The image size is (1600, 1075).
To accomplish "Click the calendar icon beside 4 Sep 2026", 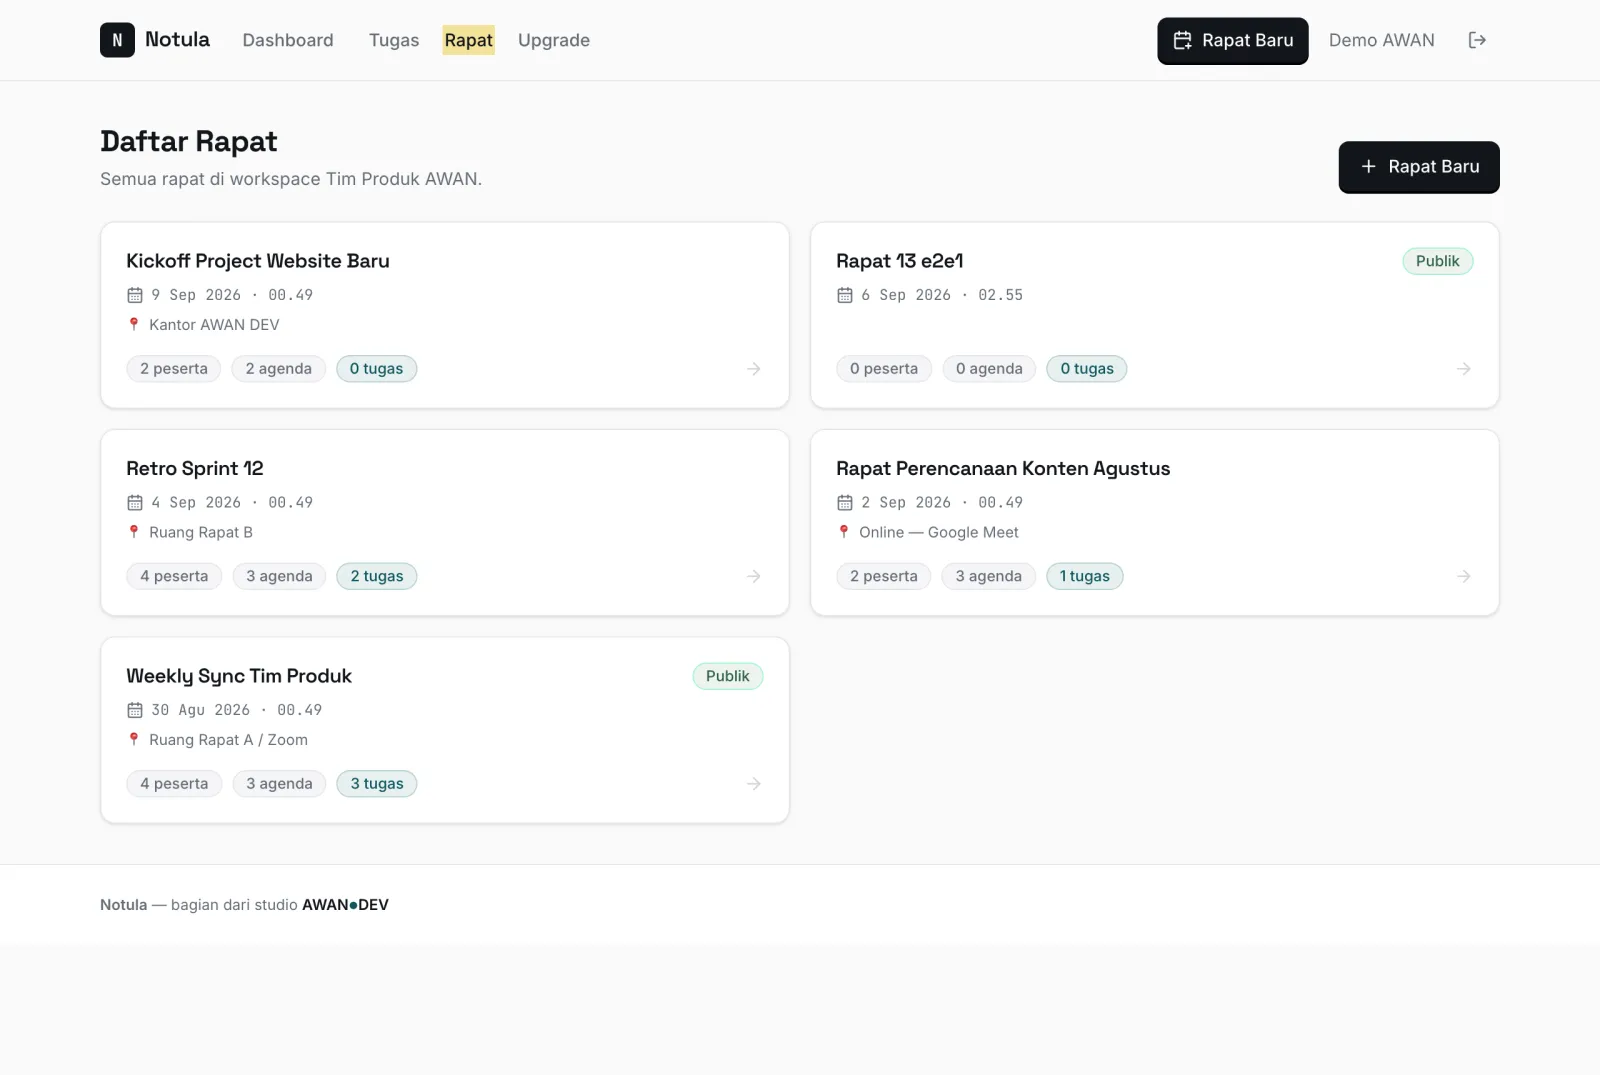I will (135, 502).
